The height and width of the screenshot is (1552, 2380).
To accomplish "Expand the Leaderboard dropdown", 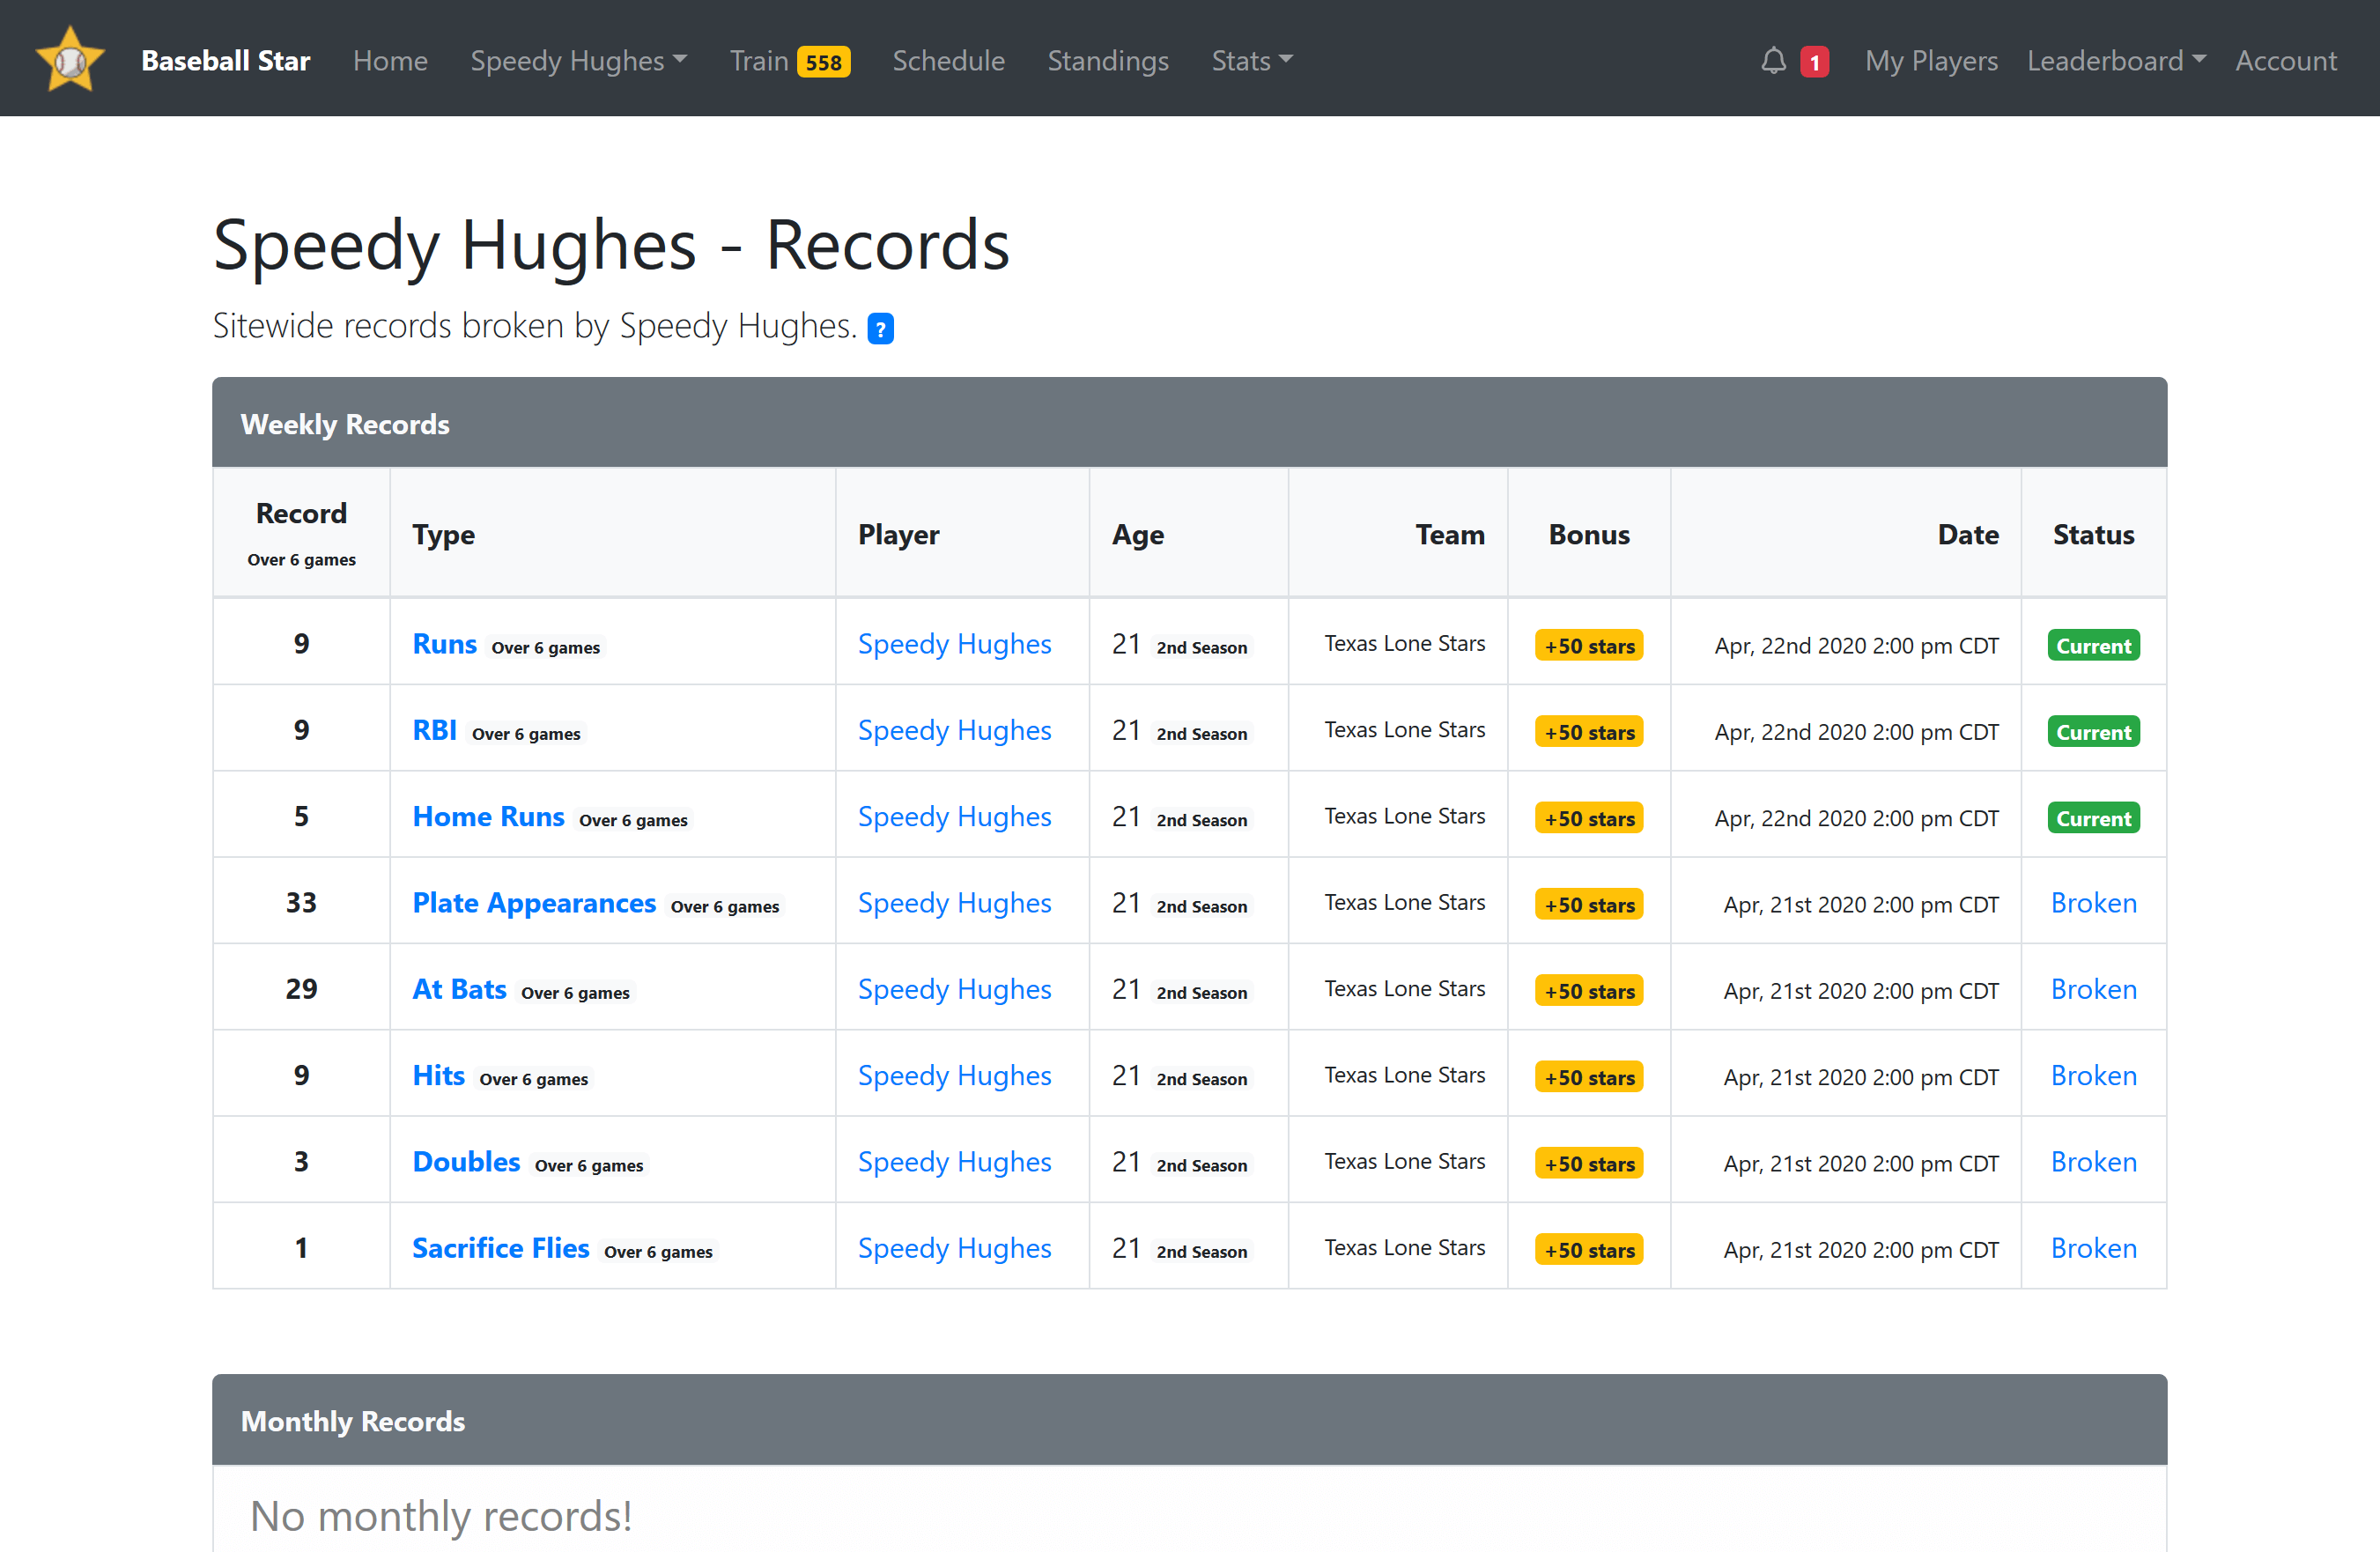I will (2115, 60).
